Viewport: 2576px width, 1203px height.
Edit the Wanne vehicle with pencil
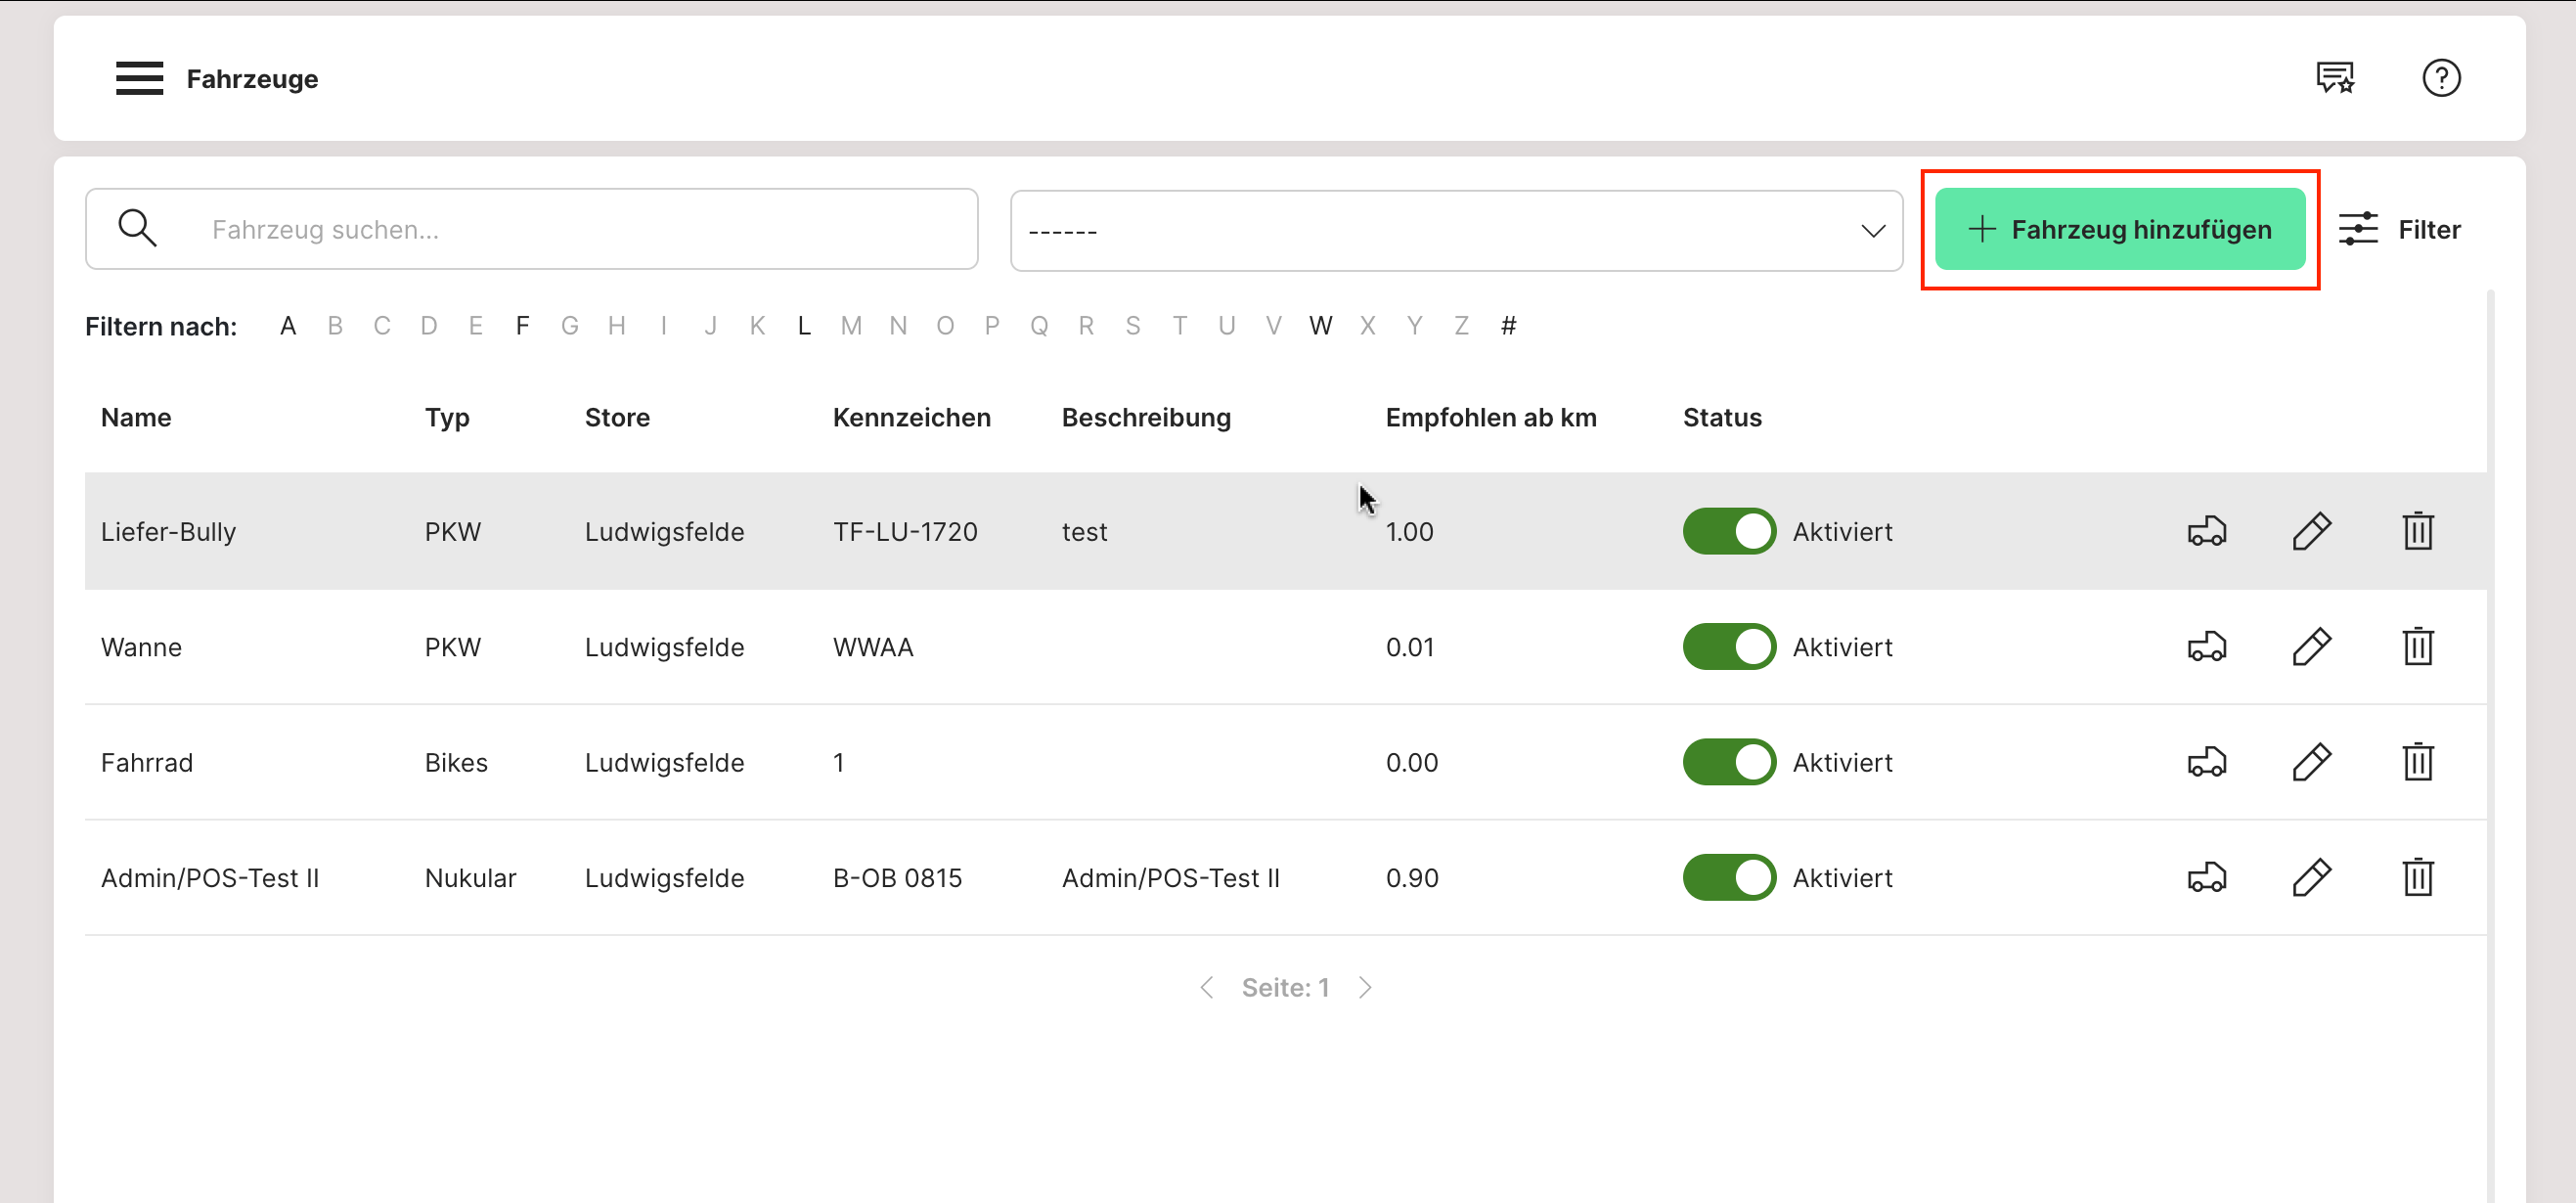click(2311, 647)
